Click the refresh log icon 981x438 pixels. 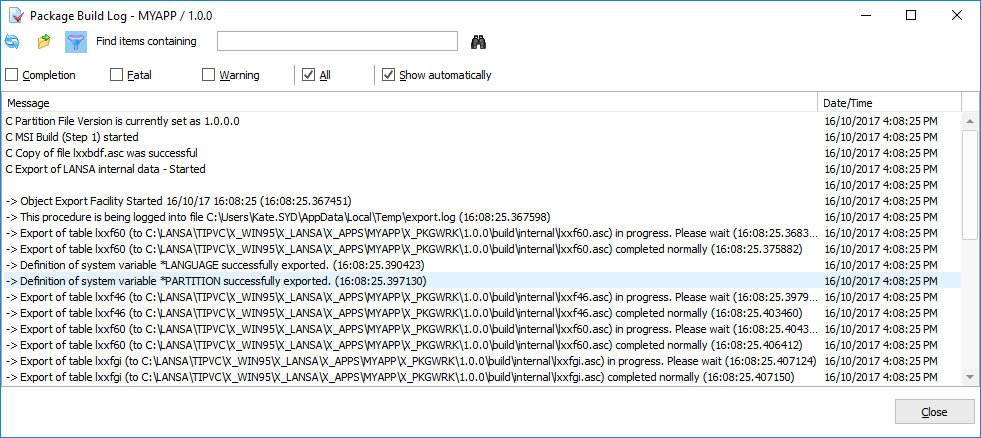point(12,42)
